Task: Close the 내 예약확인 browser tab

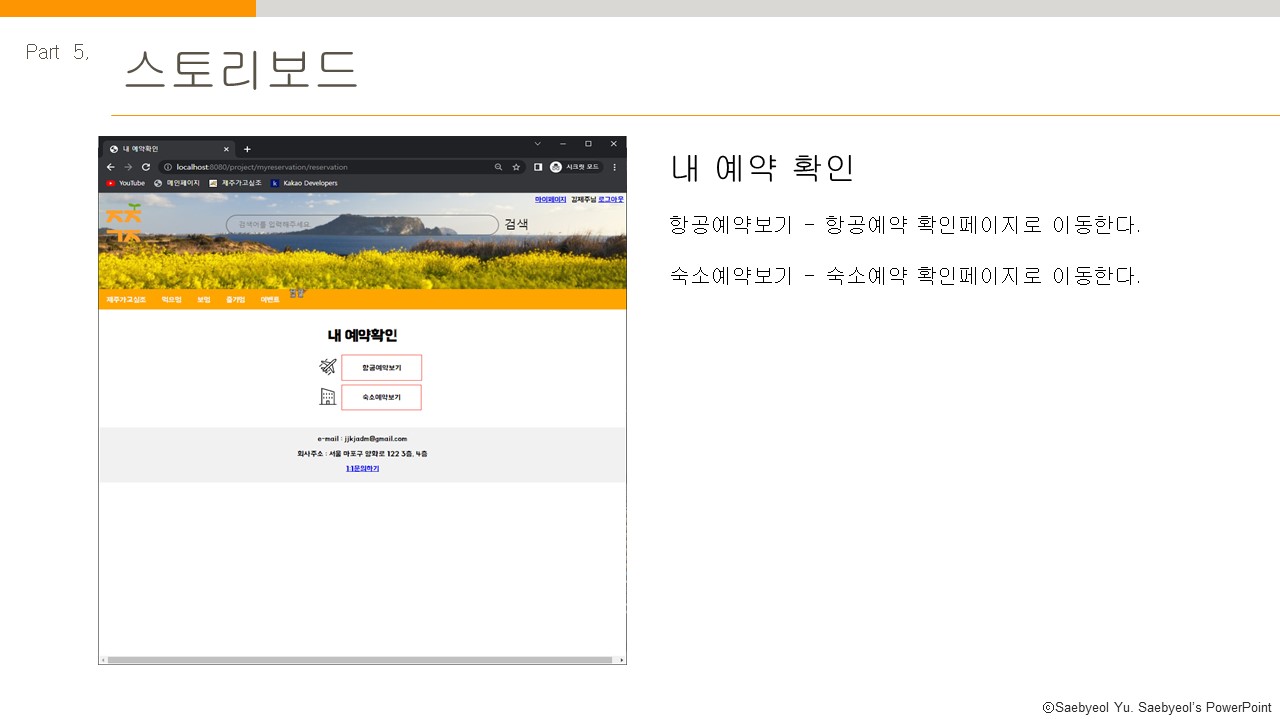Action: tap(226, 149)
